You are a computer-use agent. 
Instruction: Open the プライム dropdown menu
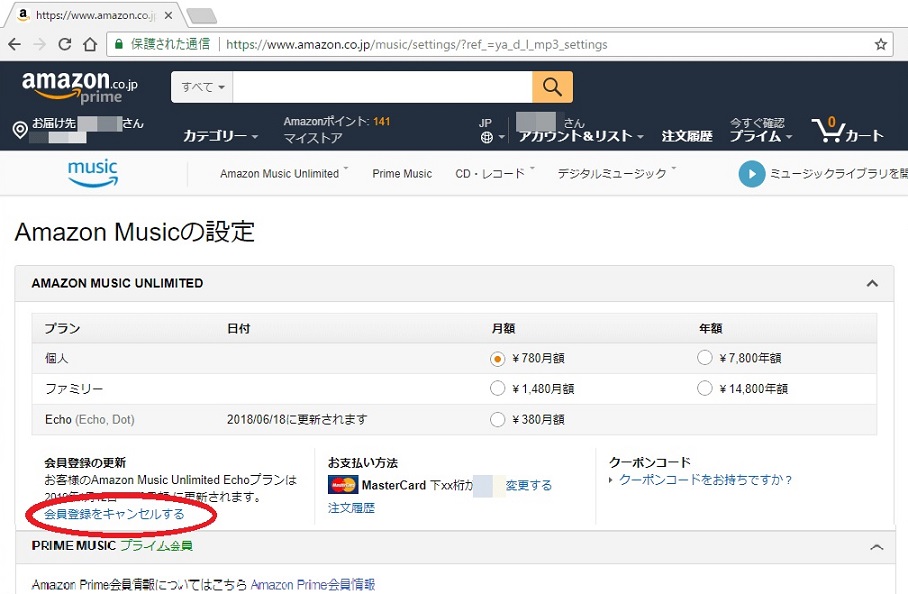(760, 136)
